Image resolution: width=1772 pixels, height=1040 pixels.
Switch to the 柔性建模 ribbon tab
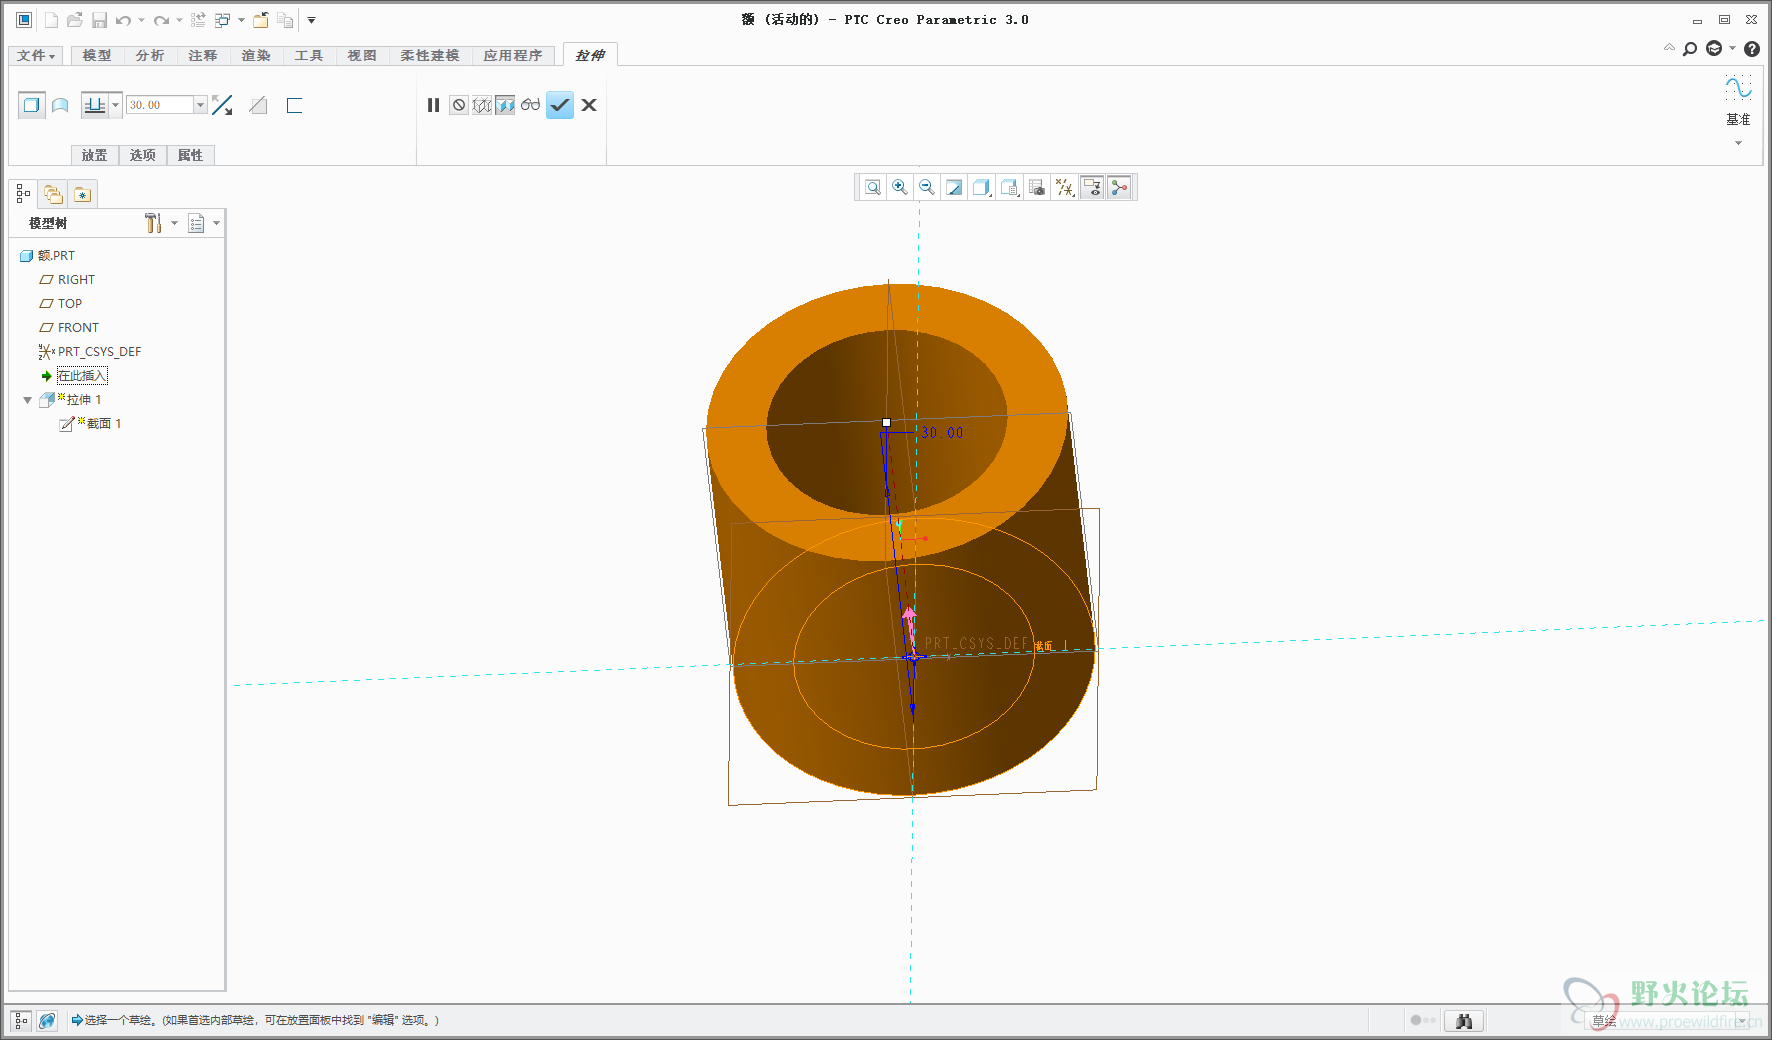(430, 56)
